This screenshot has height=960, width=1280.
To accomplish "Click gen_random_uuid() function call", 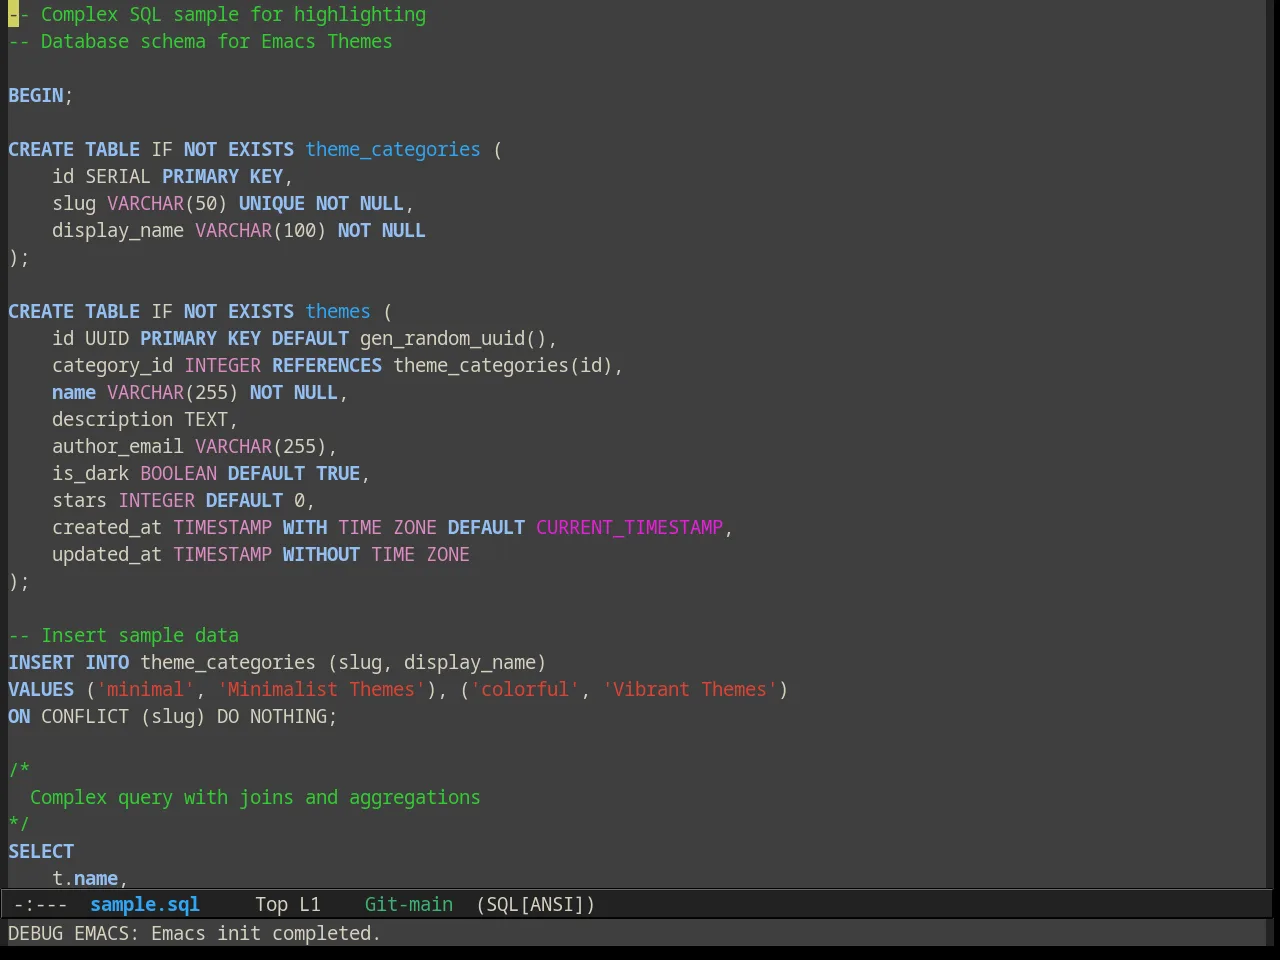I will 453,338.
